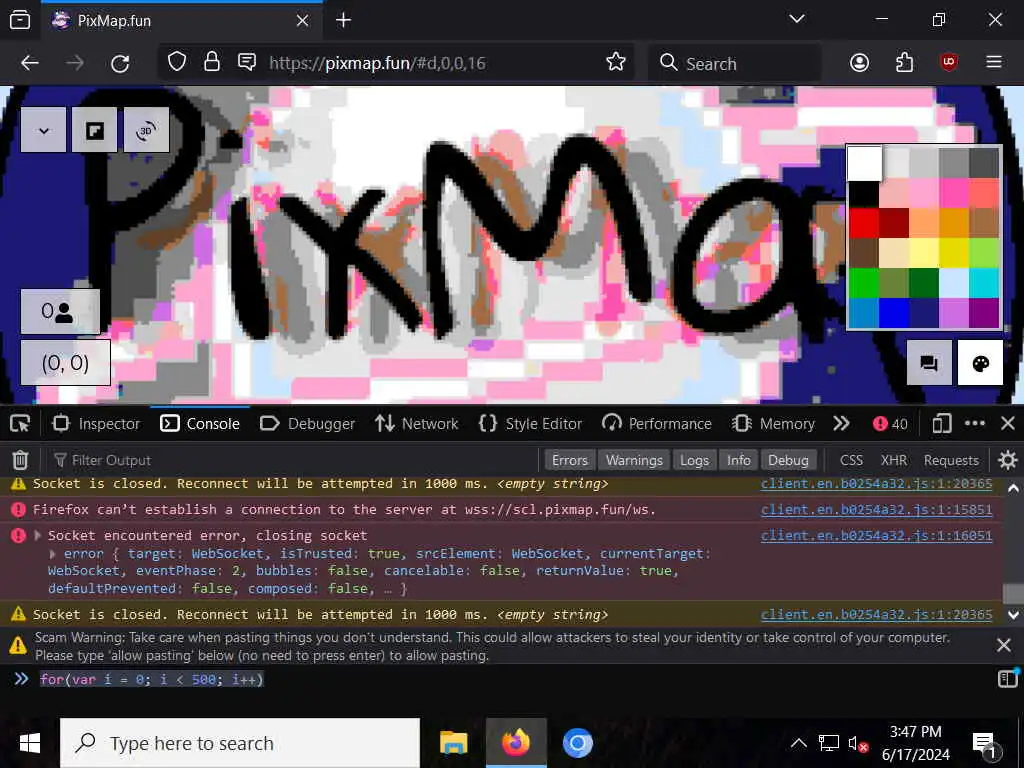This screenshot has width=1024, height=768.
Task: Open the Debugger tab
Action: (x=307, y=424)
